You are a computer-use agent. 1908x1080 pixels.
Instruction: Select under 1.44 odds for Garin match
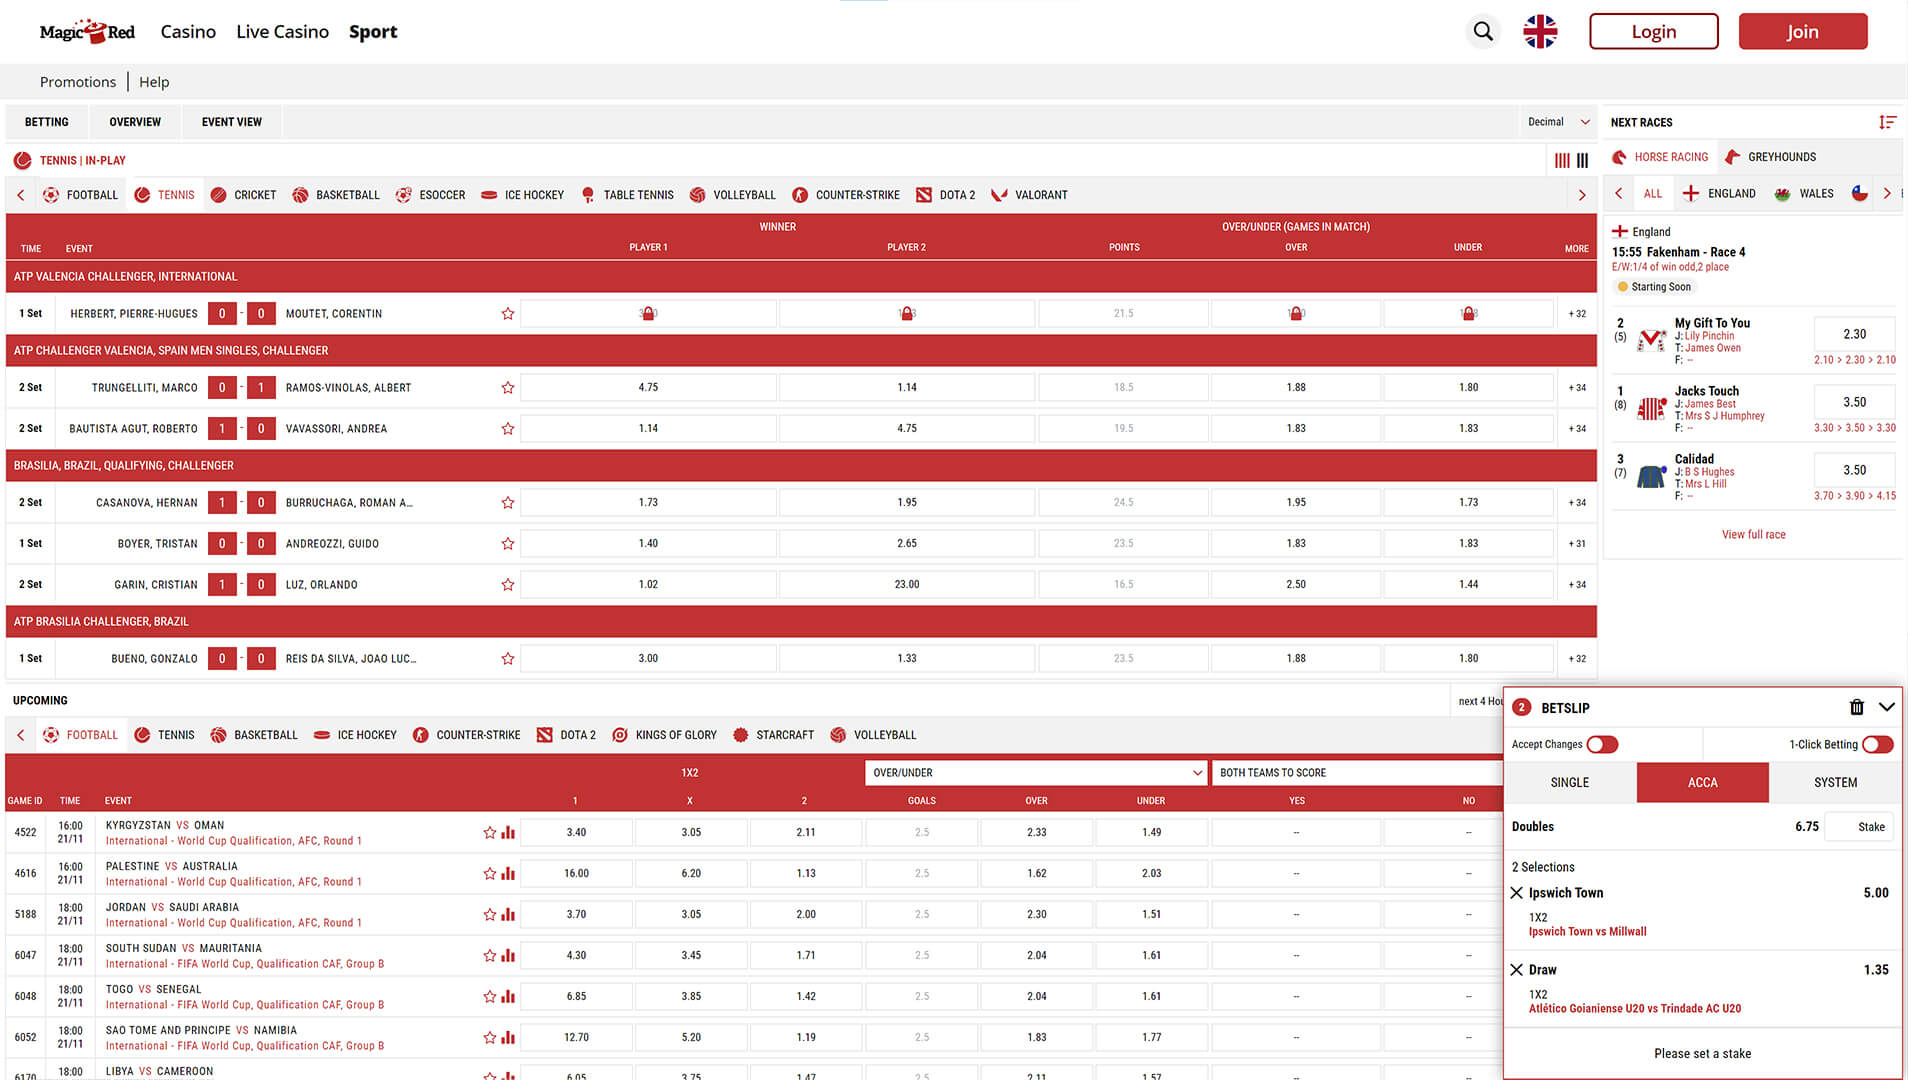(x=1468, y=585)
